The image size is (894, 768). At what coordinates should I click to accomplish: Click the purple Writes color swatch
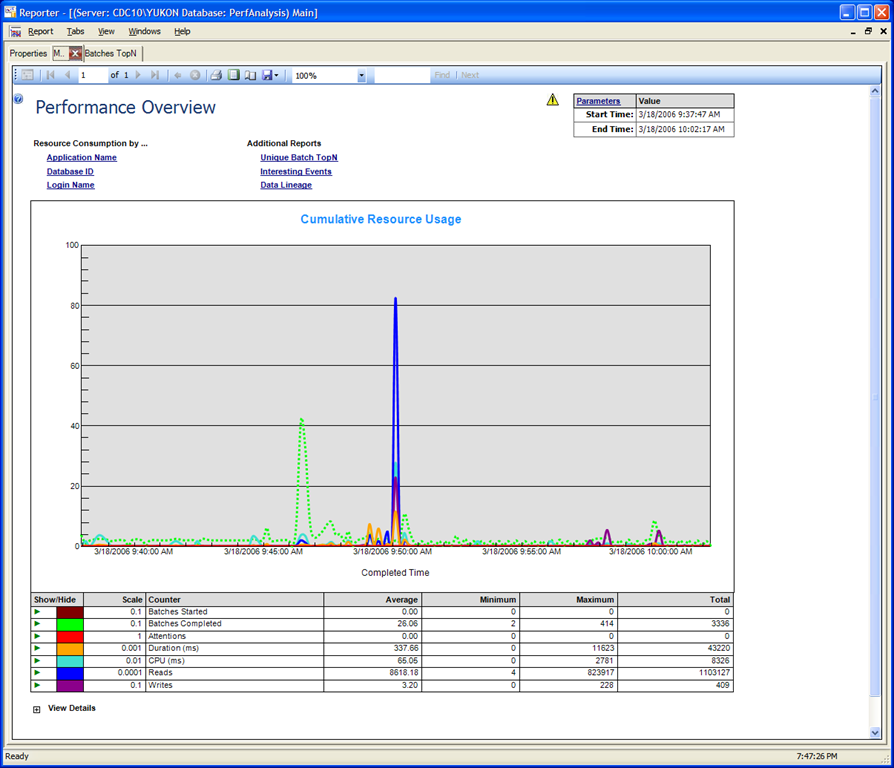pyautogui.click(x=70, y=685)
